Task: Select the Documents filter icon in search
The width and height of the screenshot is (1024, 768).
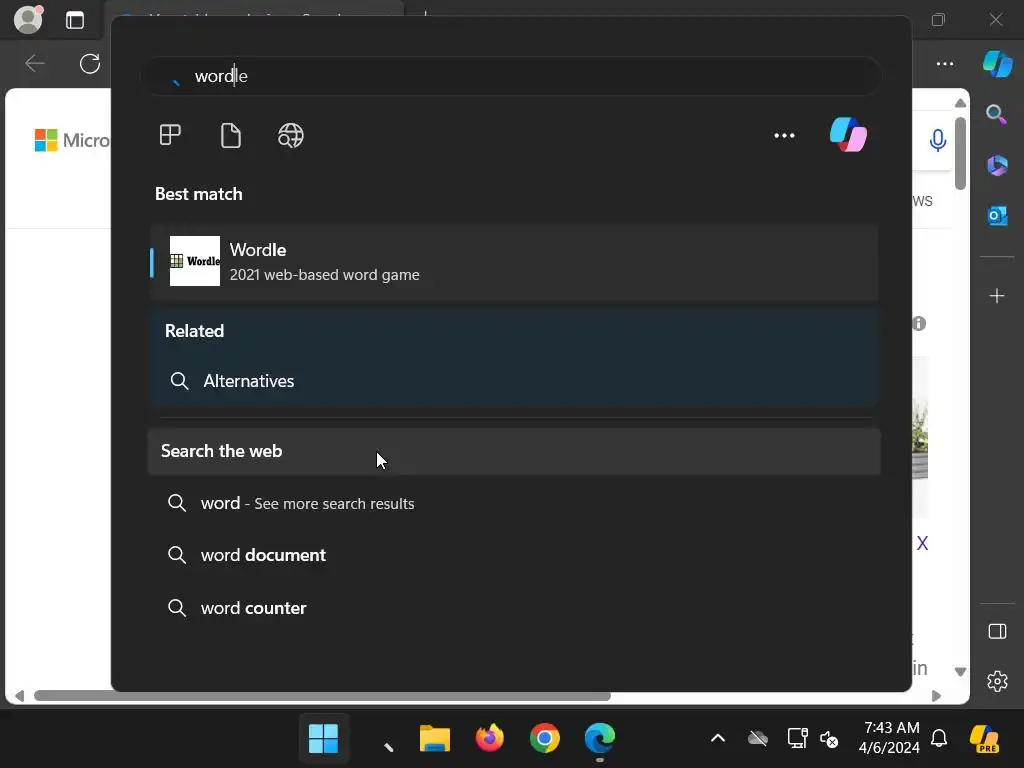Action: [231, 135]
